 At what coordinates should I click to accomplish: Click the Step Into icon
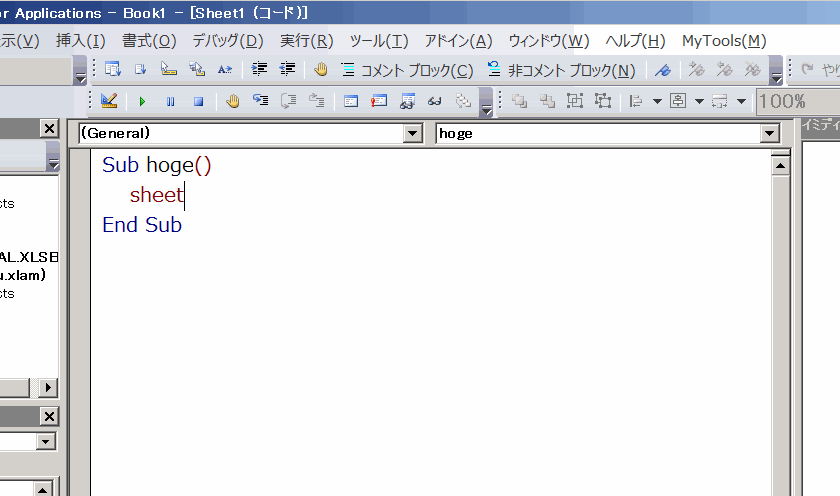pyautogui.click(x=260, y=101)
